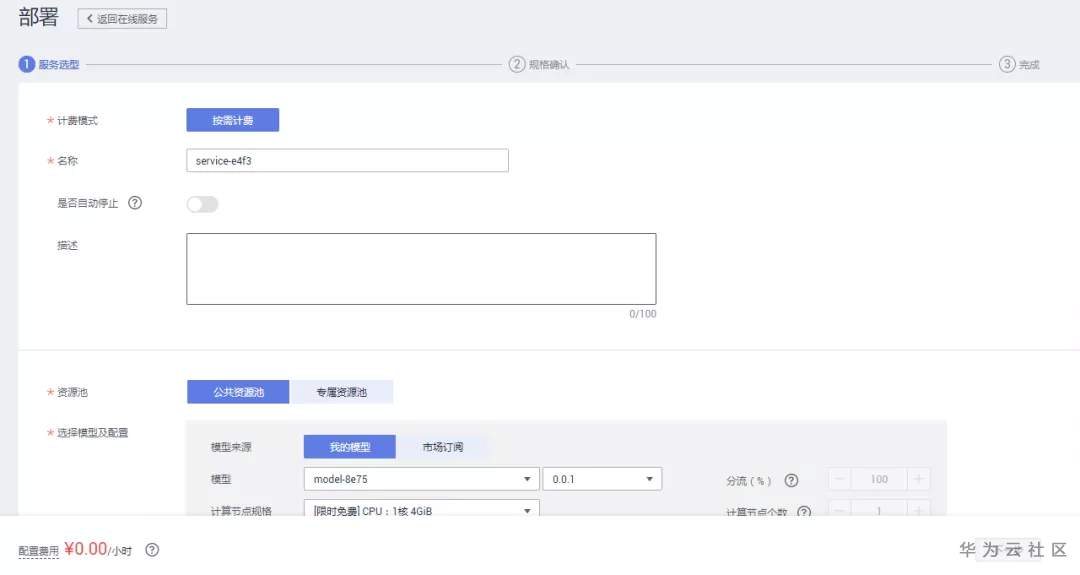Open the model-8e75 model dropdown
Screen dimensions: 1080x575
pyautogui.click(x=420, y=479)
